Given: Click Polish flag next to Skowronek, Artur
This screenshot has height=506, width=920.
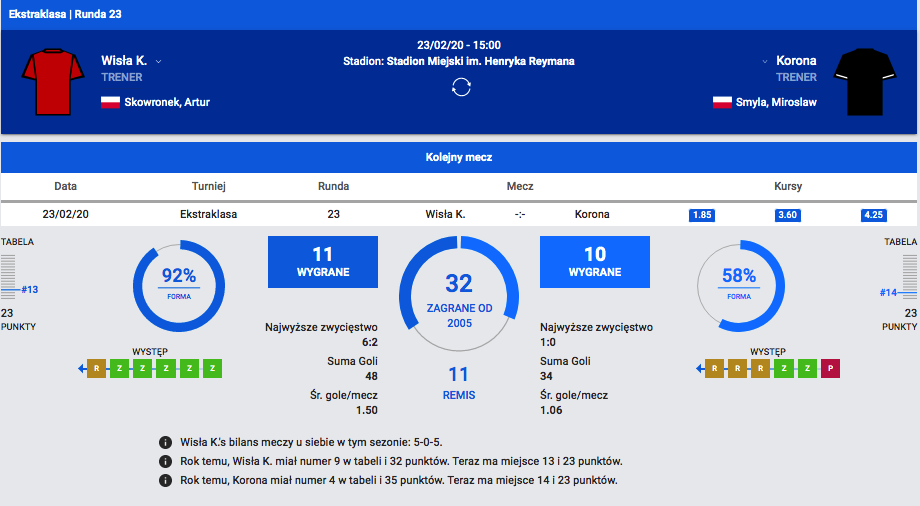Looking at the screenshot, I should coord(110,102).
